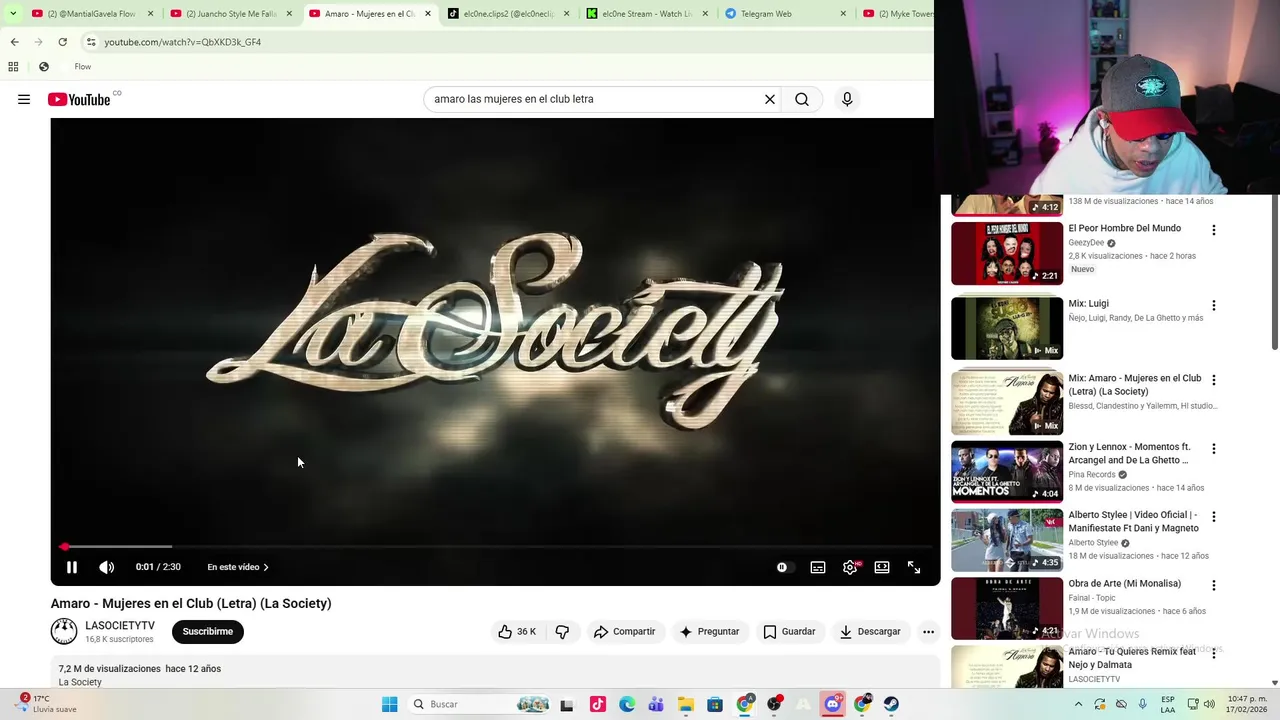1280x720 pixels.
Task: Download video with Descargar button
Action: [870, 632]
